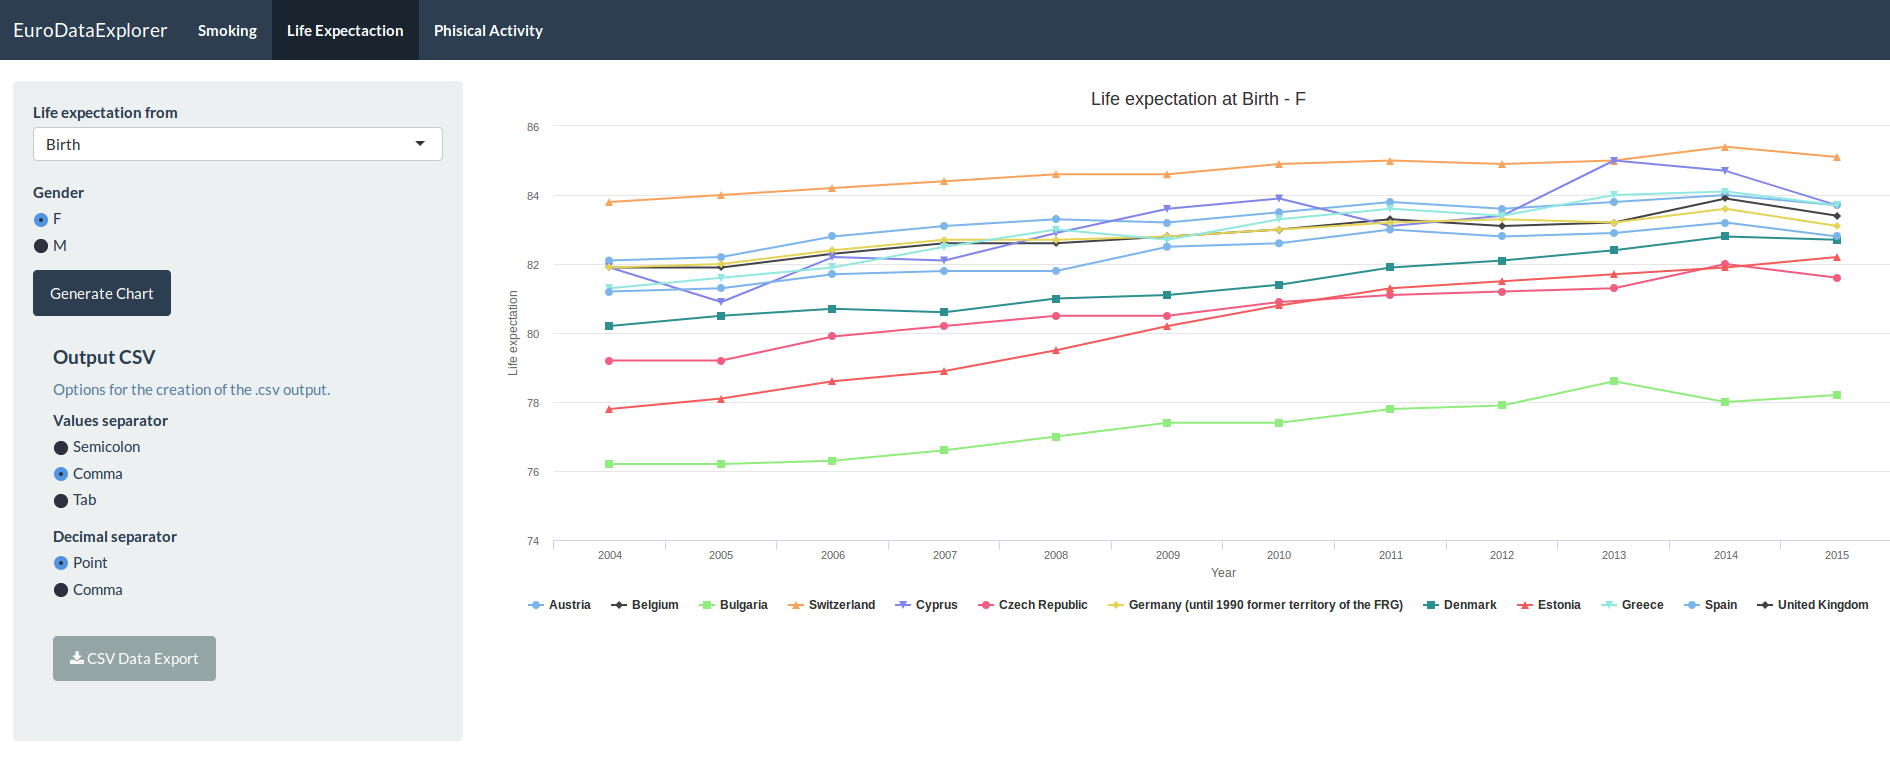Open the Phisical Activity tab
The height and width of the screenshot is (758, 1890).
(488, 30)
